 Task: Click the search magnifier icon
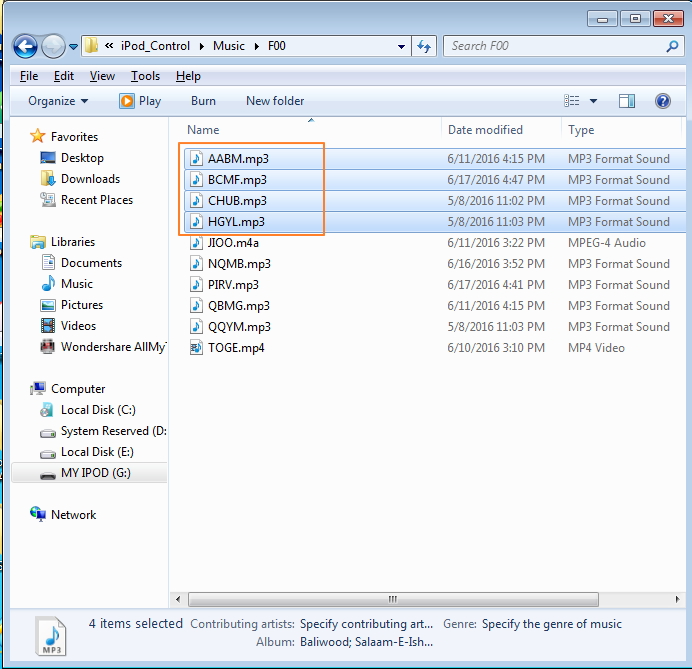(671, 46)
